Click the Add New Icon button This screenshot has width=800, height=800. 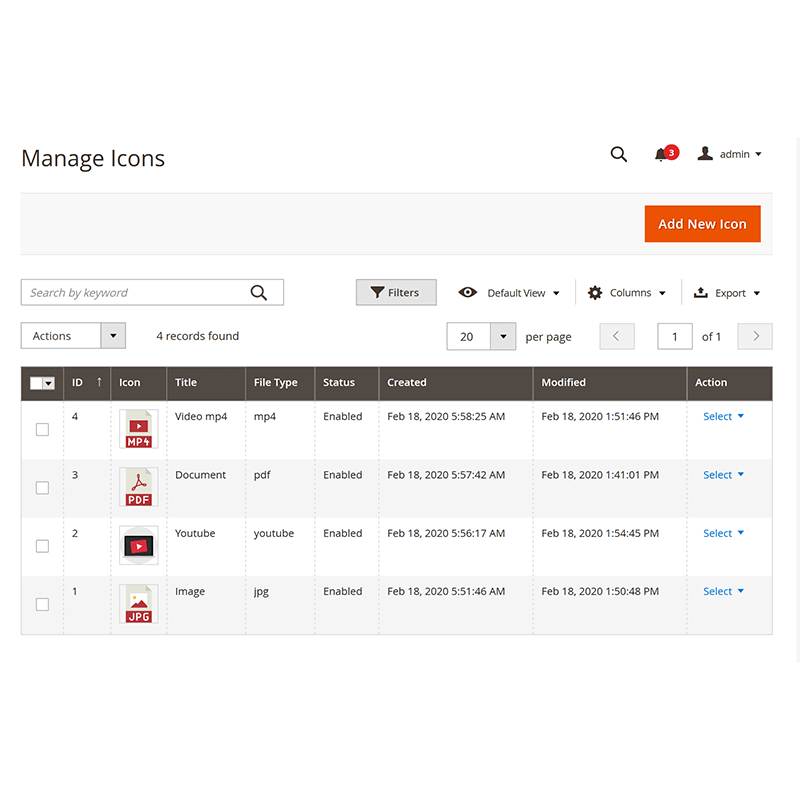point(702,224)
